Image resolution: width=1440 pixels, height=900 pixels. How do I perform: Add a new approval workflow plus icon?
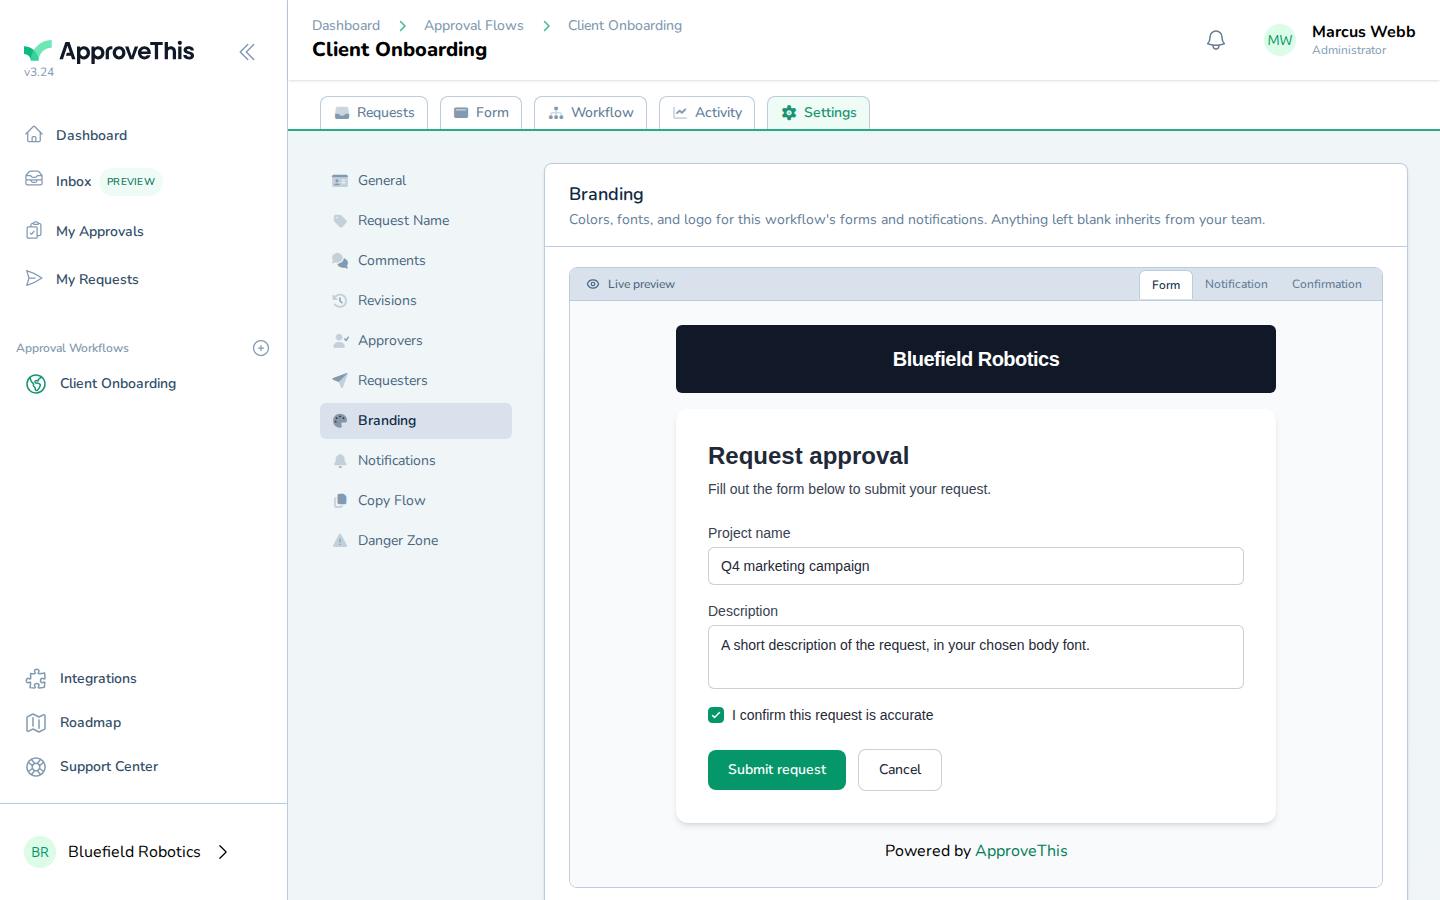pyautogui.click(x=261, y=348)
